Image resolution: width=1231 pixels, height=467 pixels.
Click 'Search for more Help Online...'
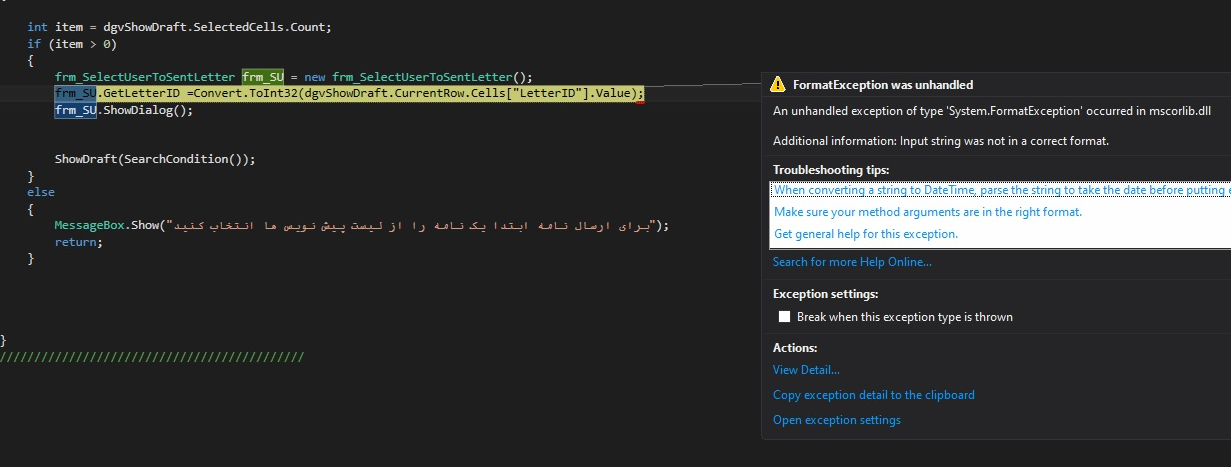click(x=852, y=262)
